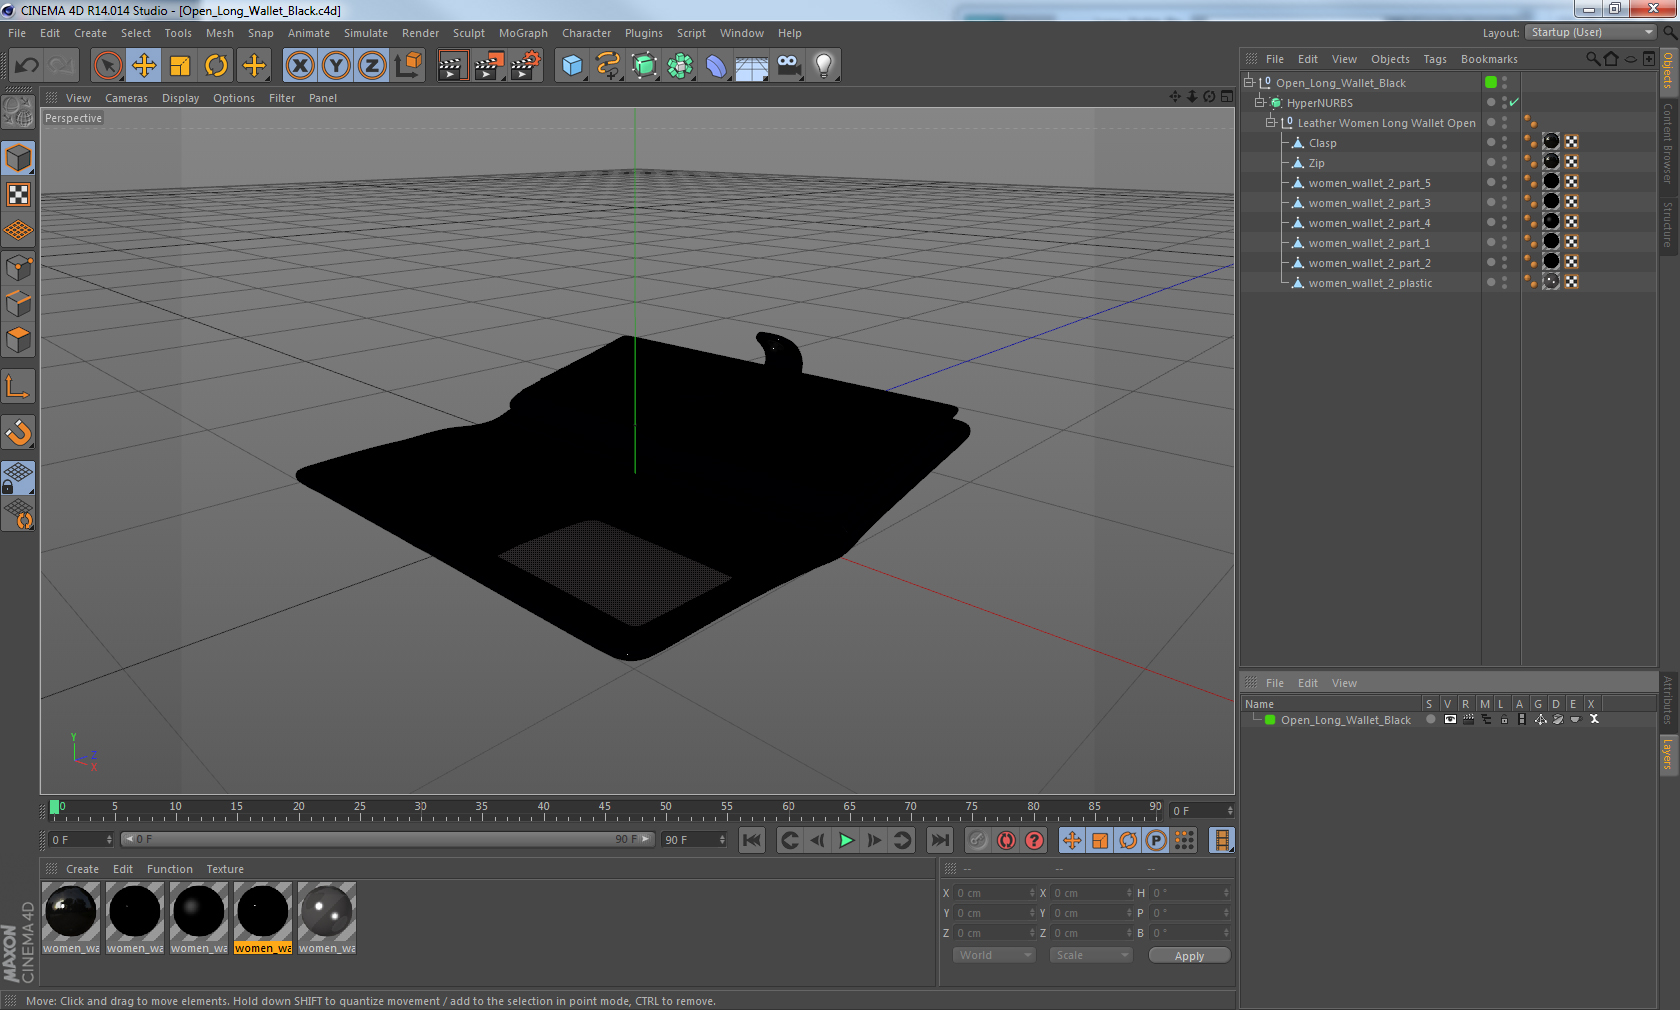
Task: Toggle Y axis lock
Action: (x=336, y=66)
